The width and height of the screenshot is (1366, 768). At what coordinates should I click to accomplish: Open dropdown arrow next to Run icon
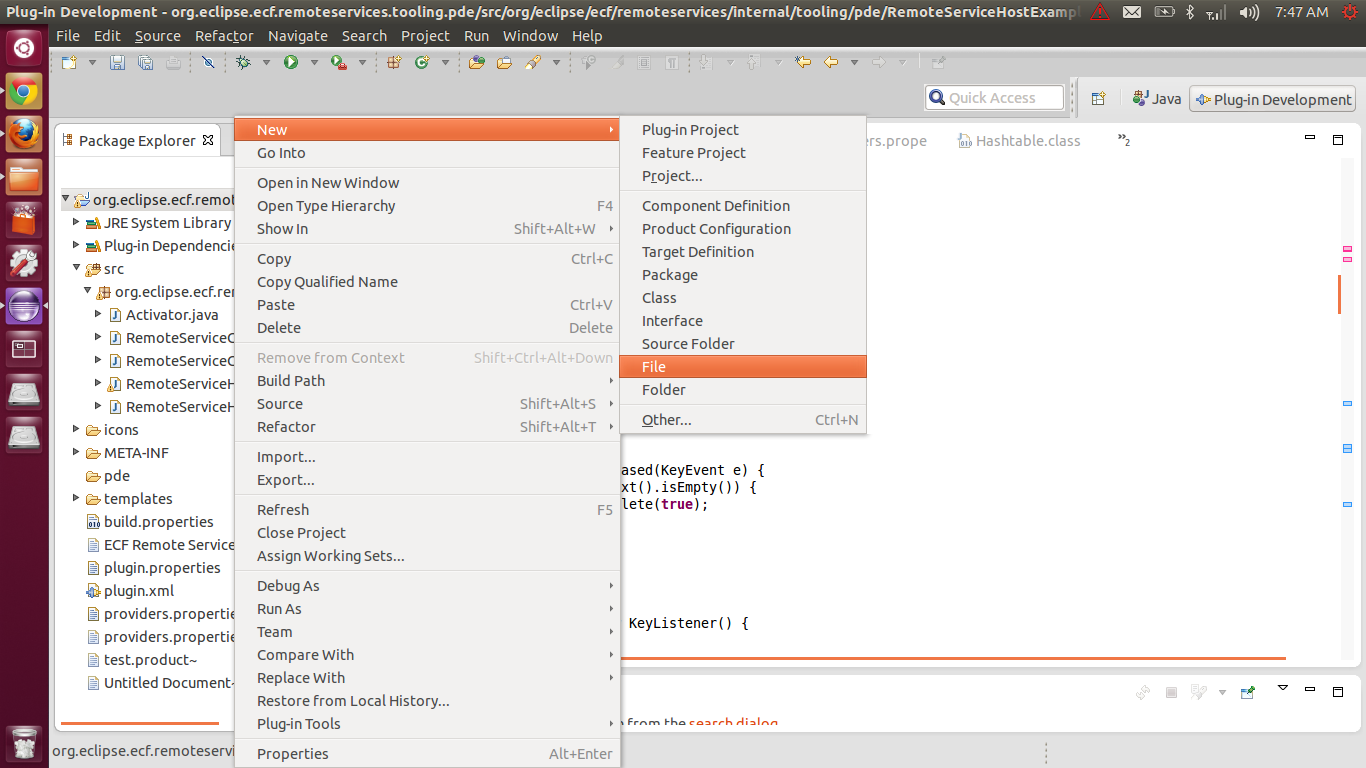314,62
